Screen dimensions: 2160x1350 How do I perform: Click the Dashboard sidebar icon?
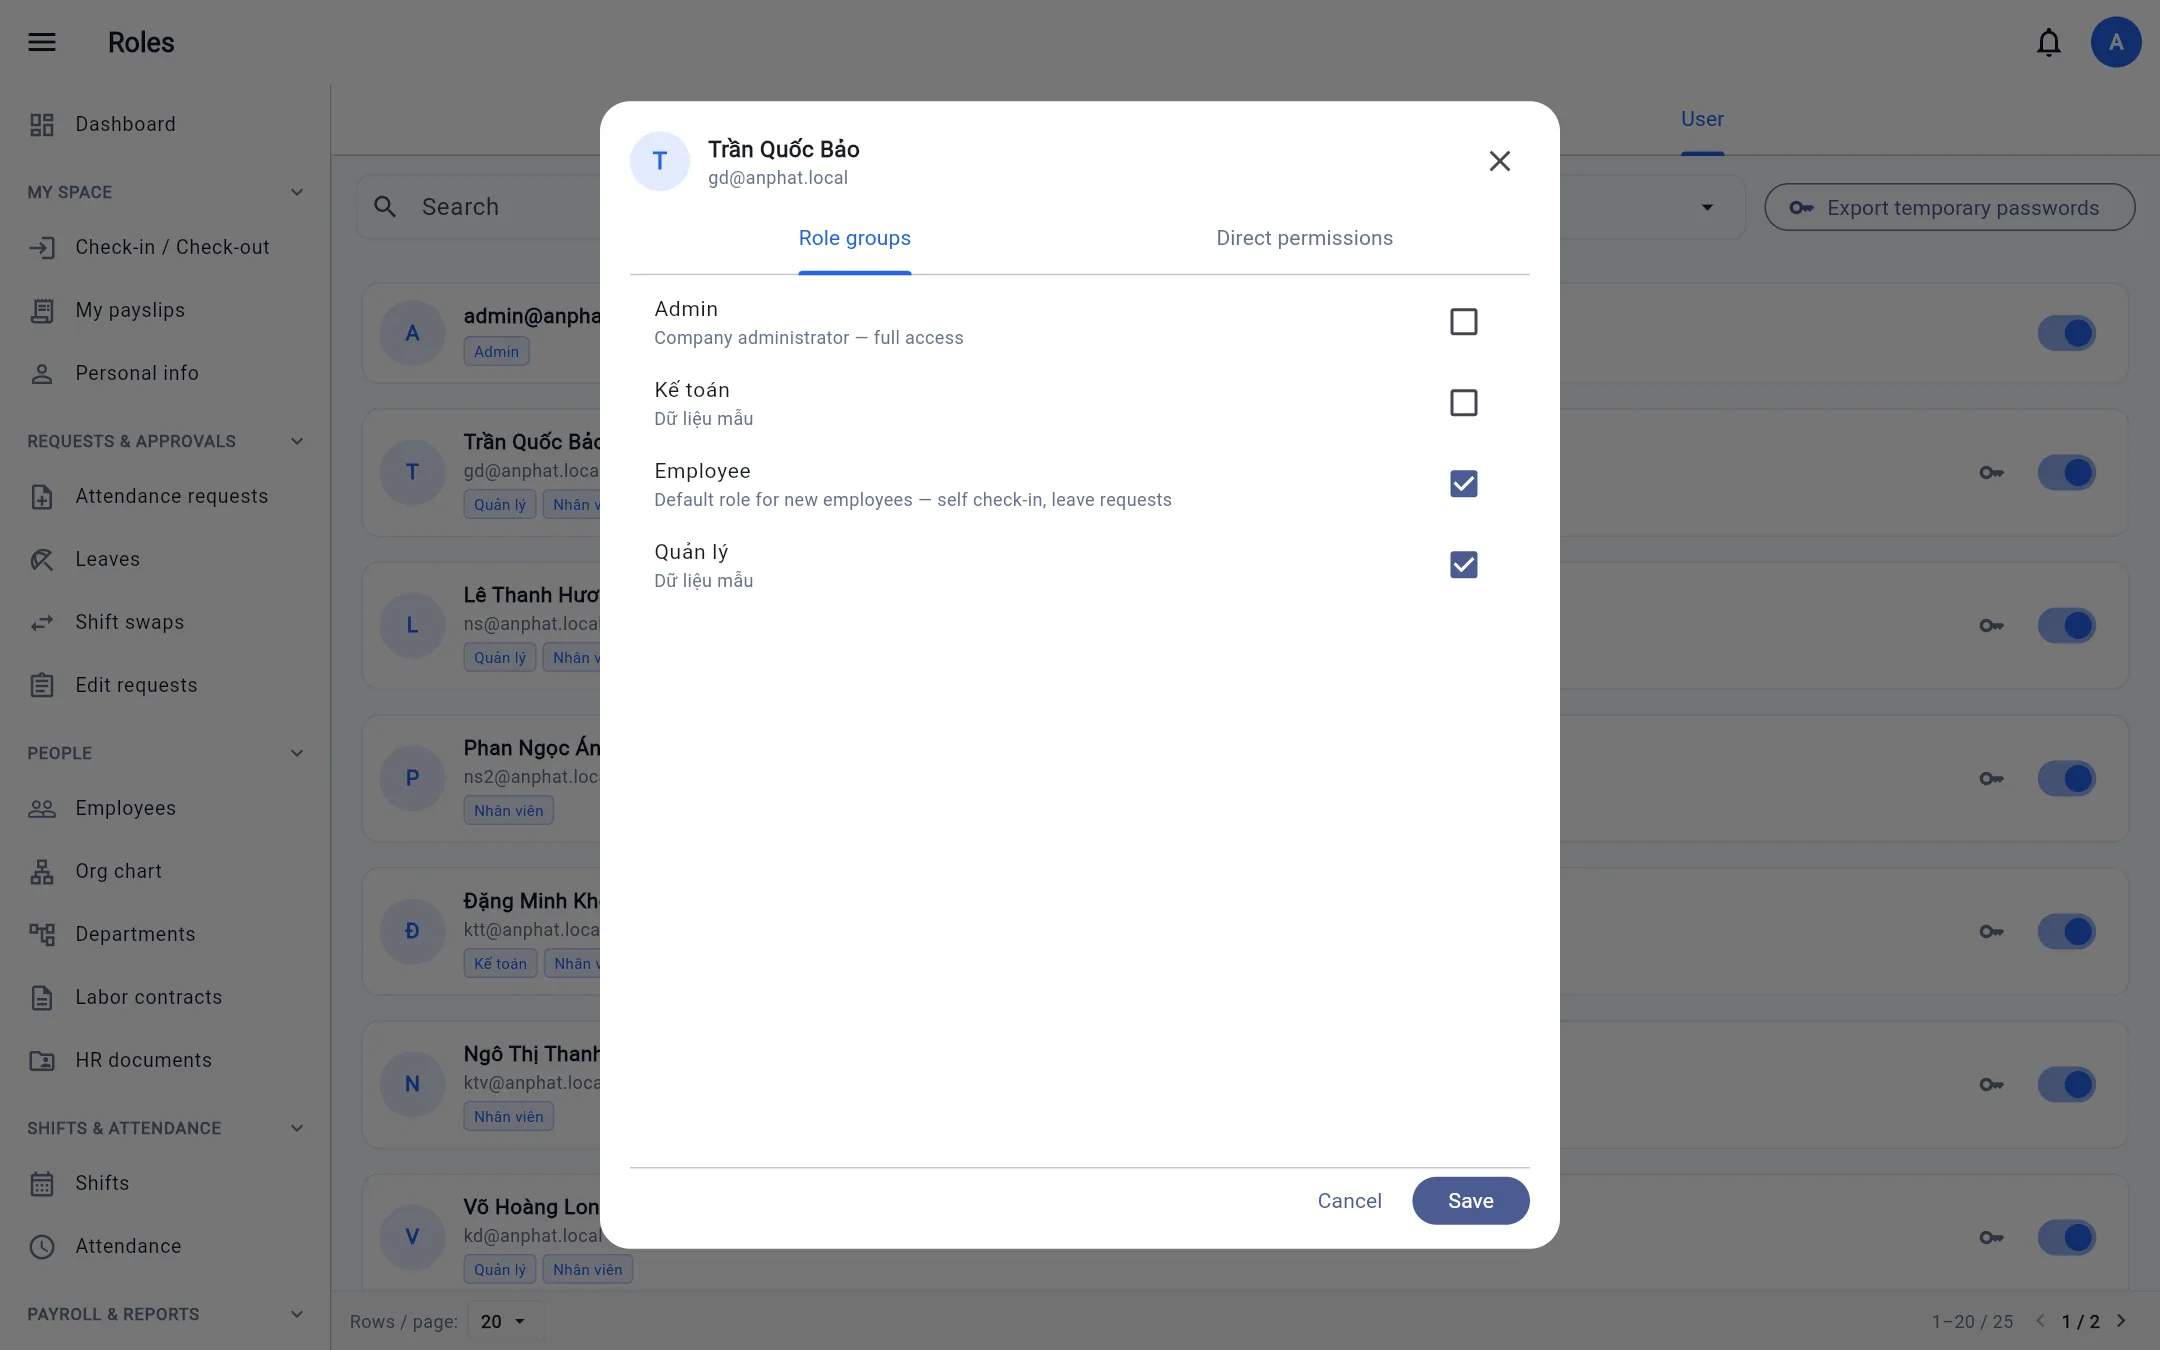(x=42, y=124)
